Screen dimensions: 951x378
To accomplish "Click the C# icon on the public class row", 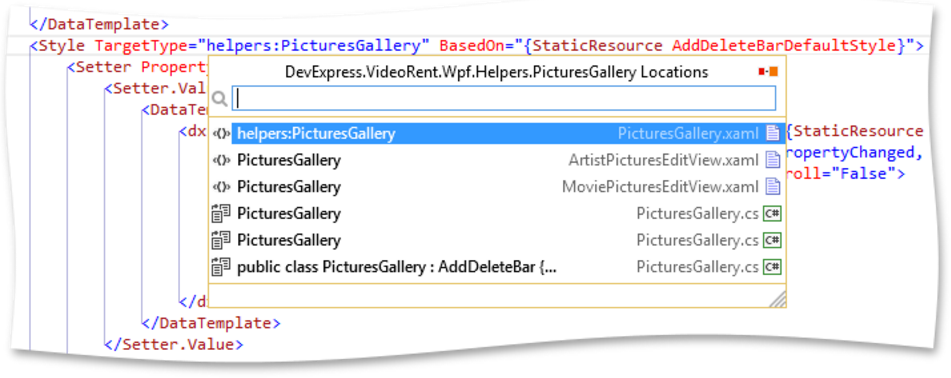I will coord(772,267).
